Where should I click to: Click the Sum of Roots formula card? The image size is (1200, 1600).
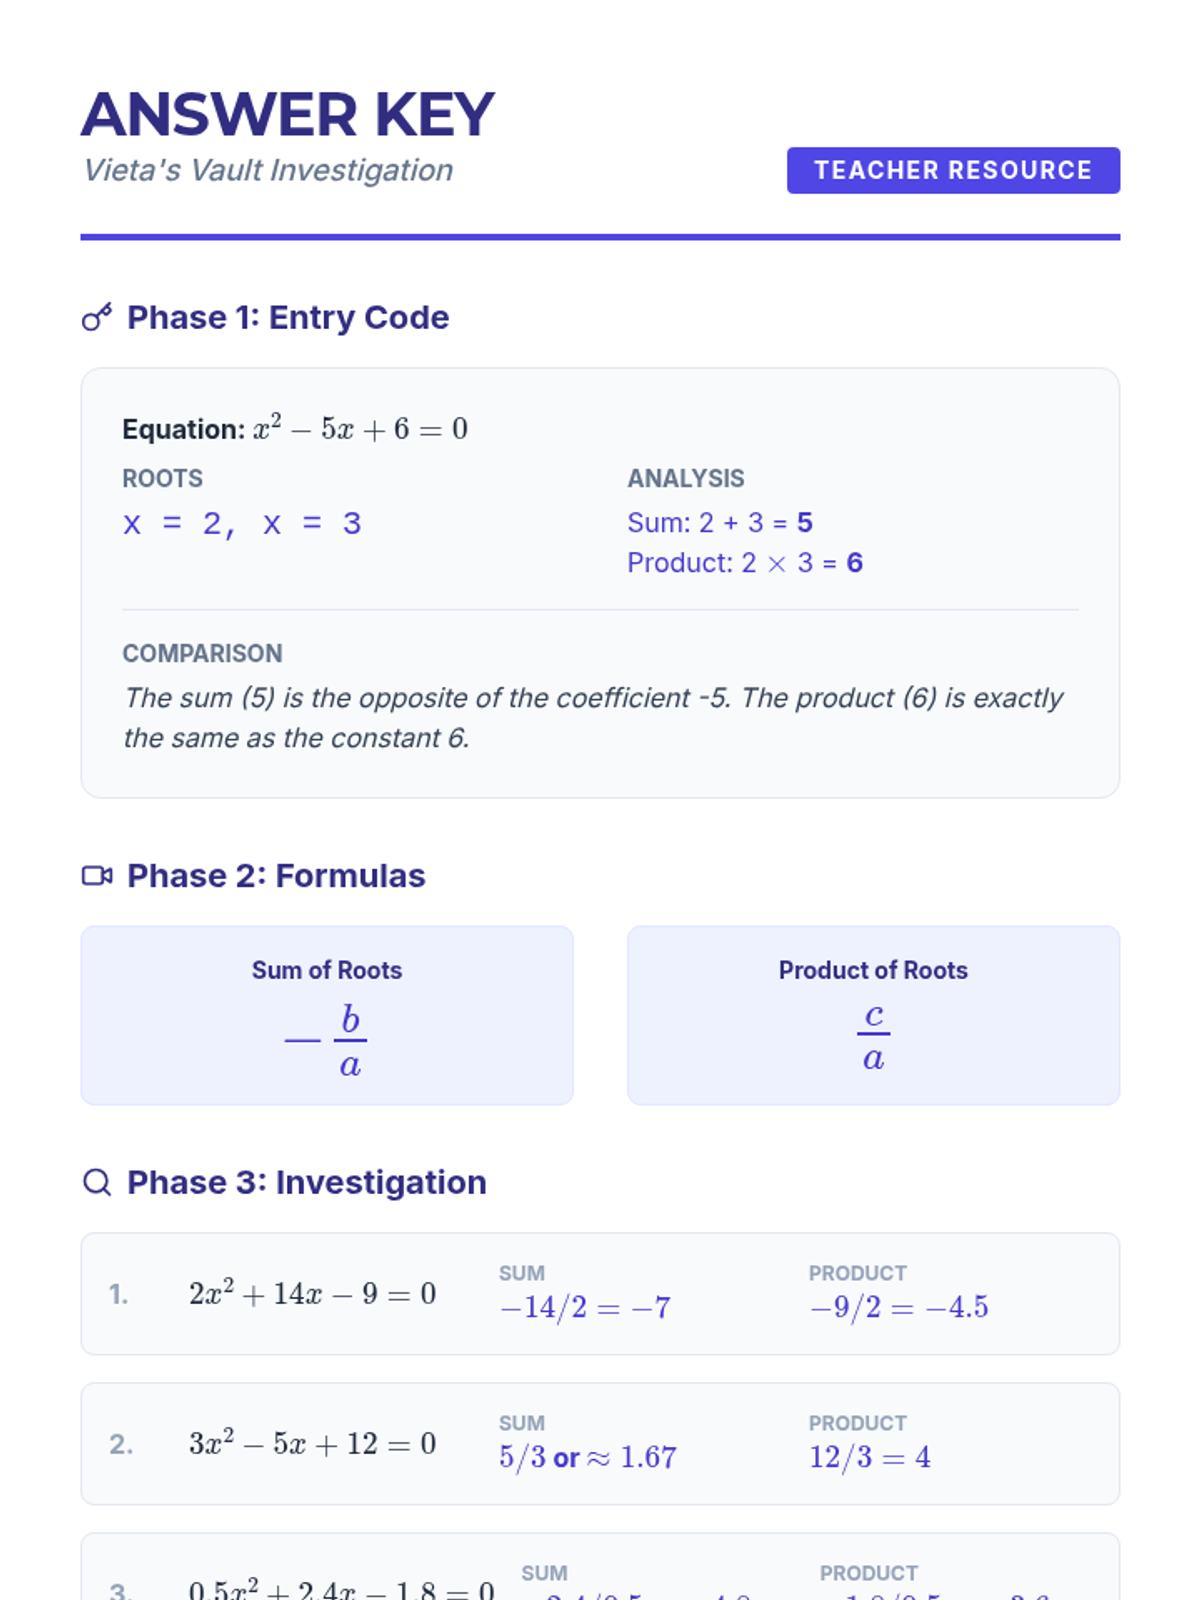click(x=327, y=1015)
